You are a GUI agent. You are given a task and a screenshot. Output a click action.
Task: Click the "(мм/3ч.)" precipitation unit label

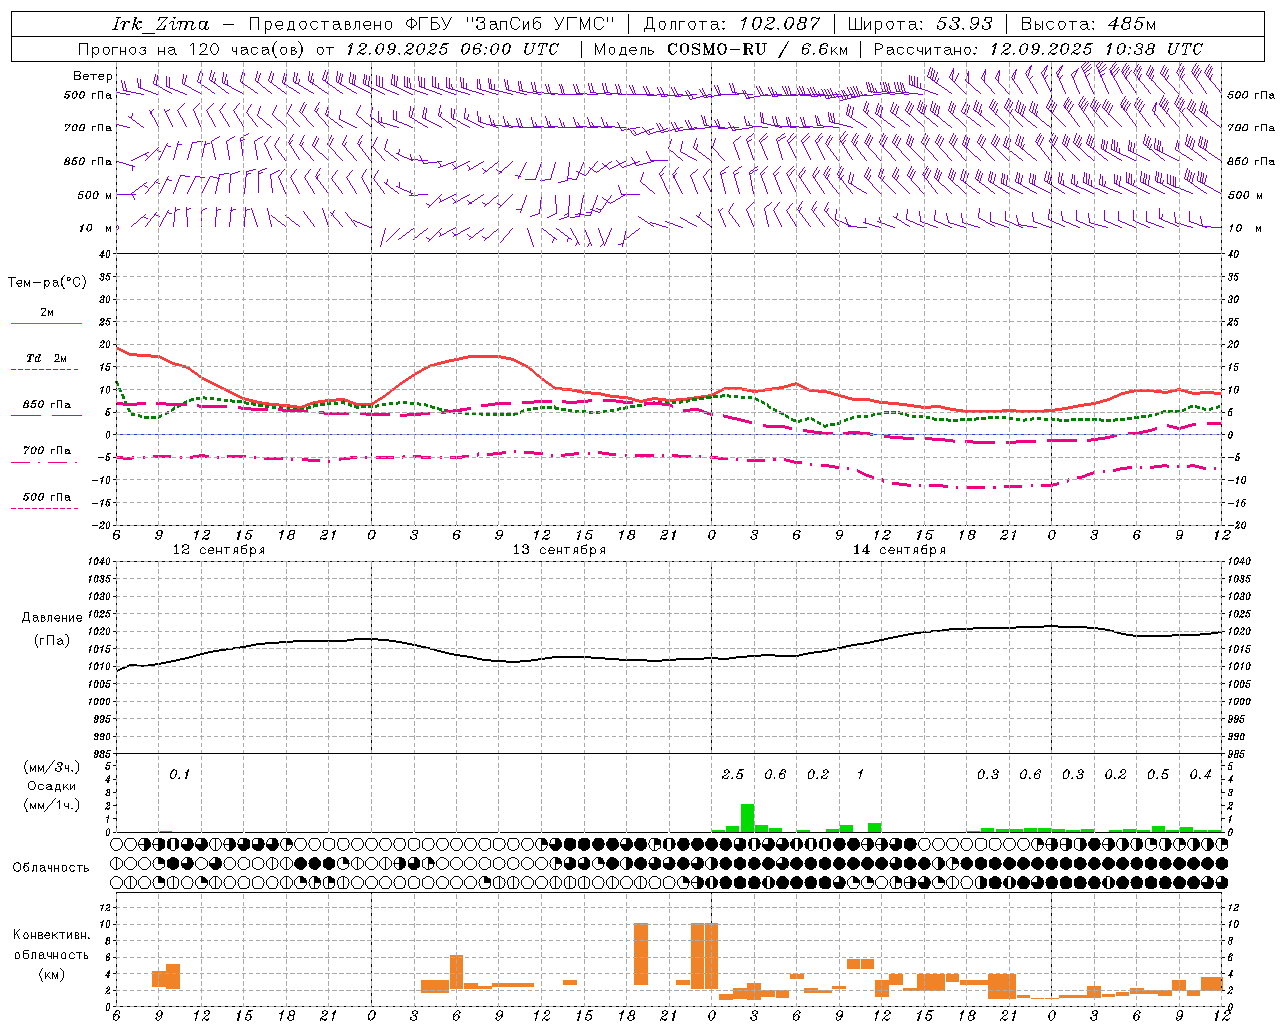click(50, 767)
